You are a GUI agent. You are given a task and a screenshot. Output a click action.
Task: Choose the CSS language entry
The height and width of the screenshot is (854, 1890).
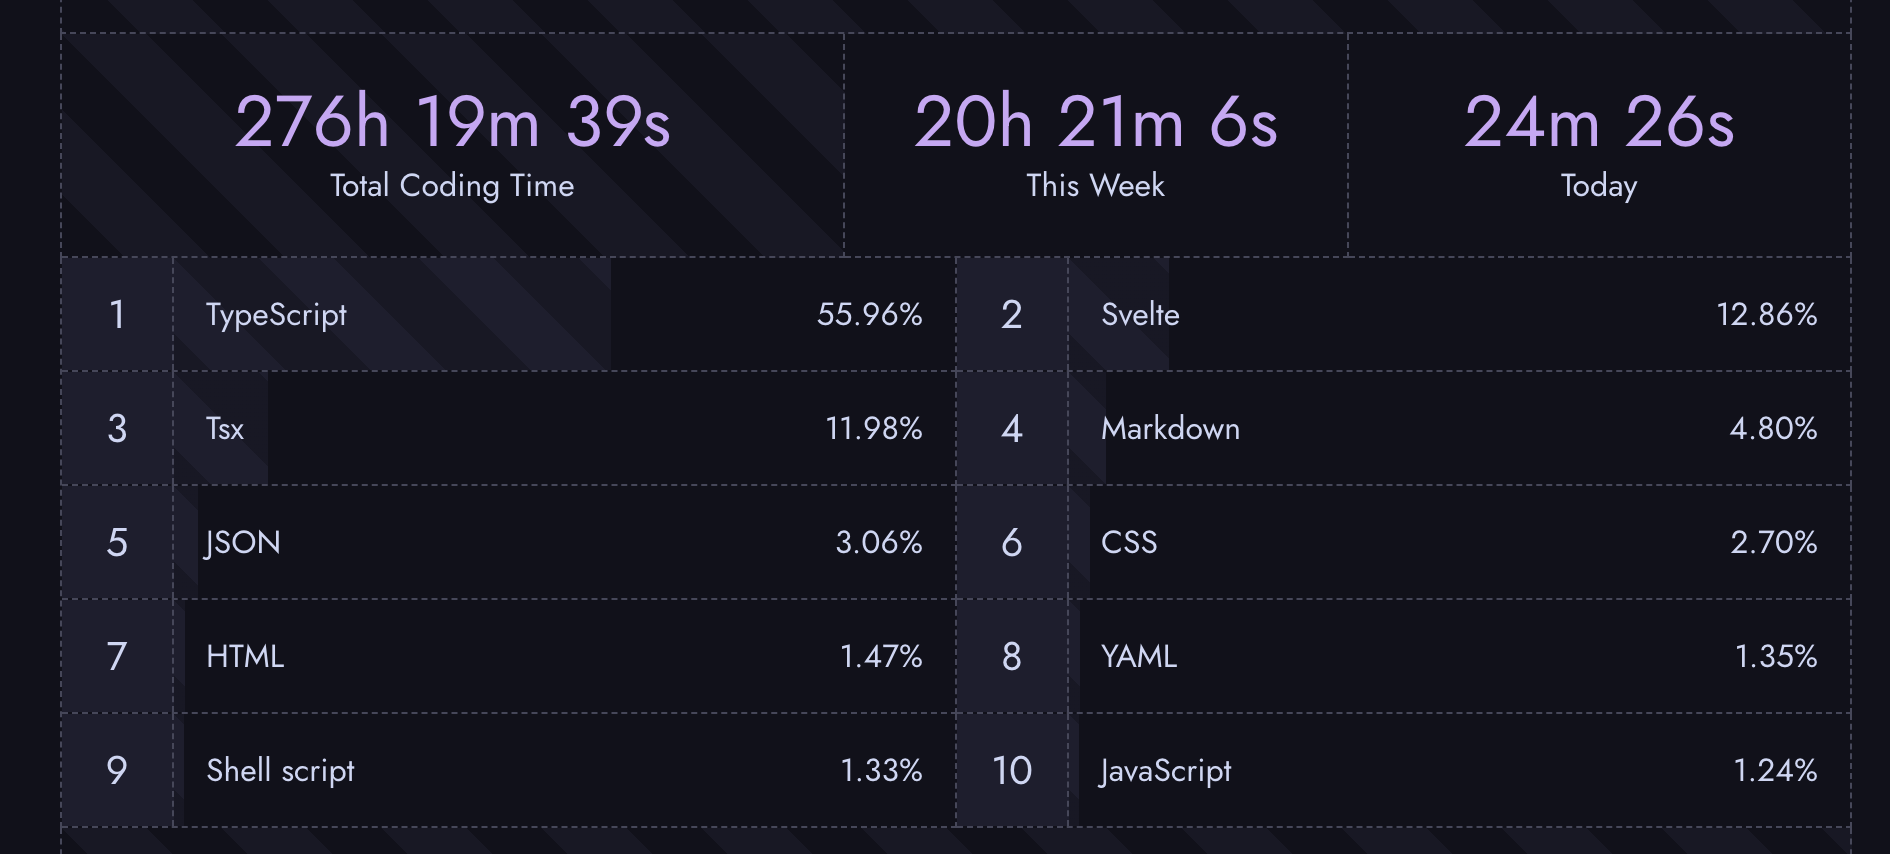(1129, 543)
